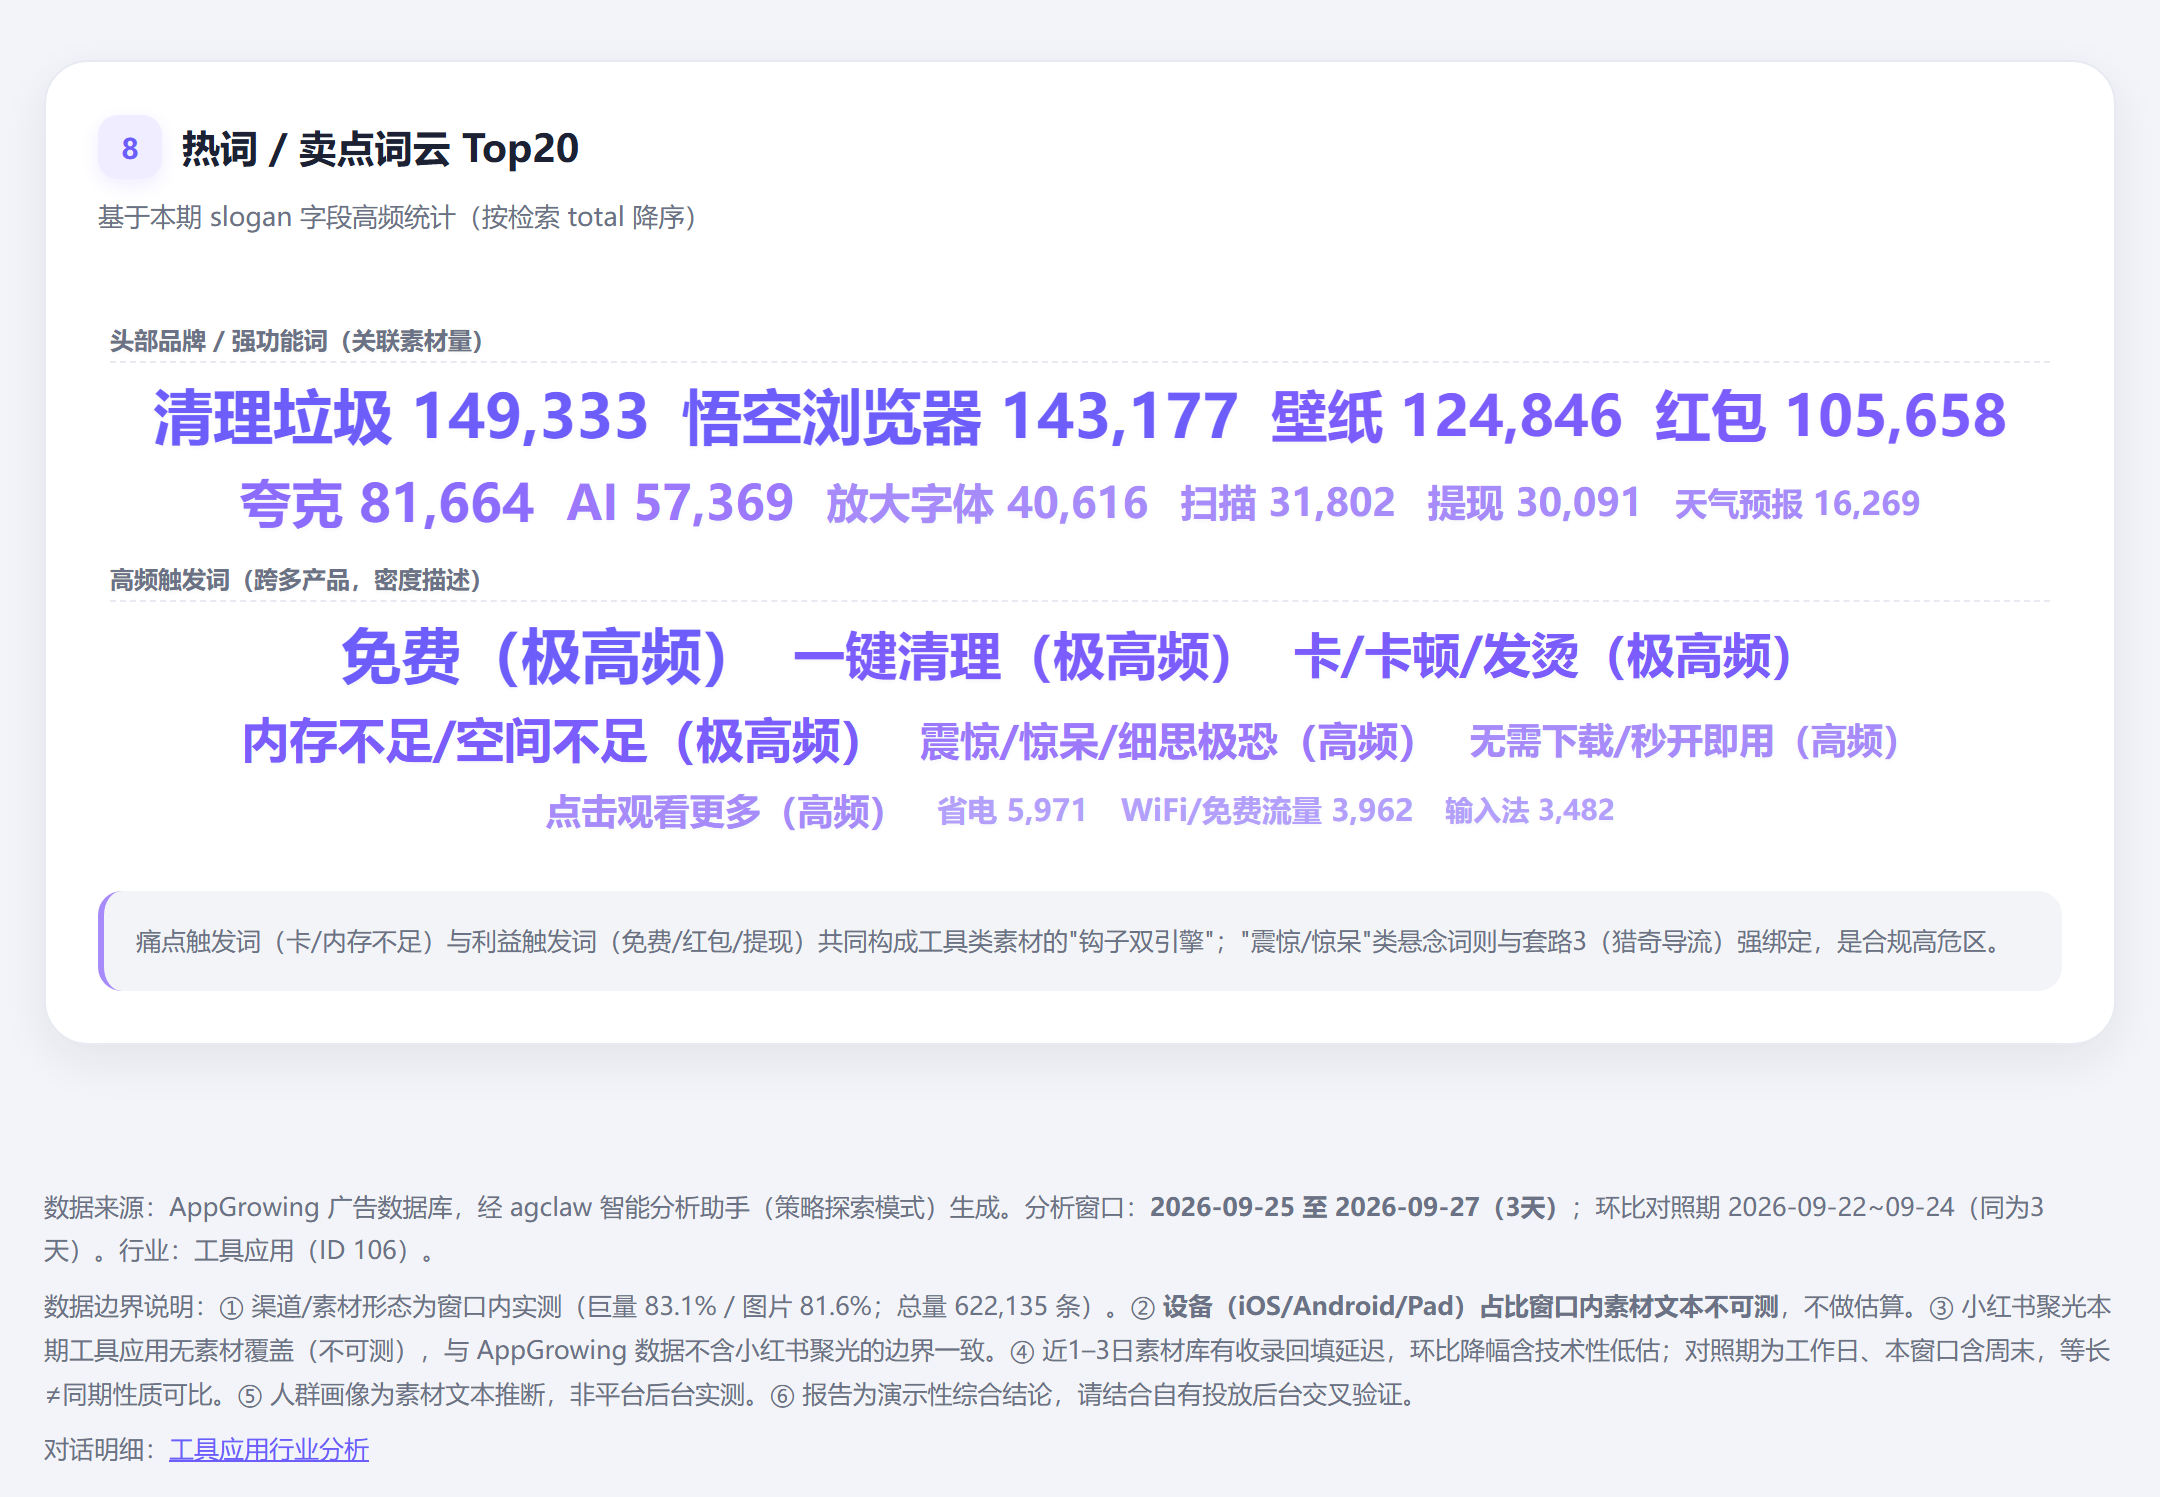
Task: Select the trigger word 卡/卡顿/发烫（极高频）
Action: click(1545, 657)
